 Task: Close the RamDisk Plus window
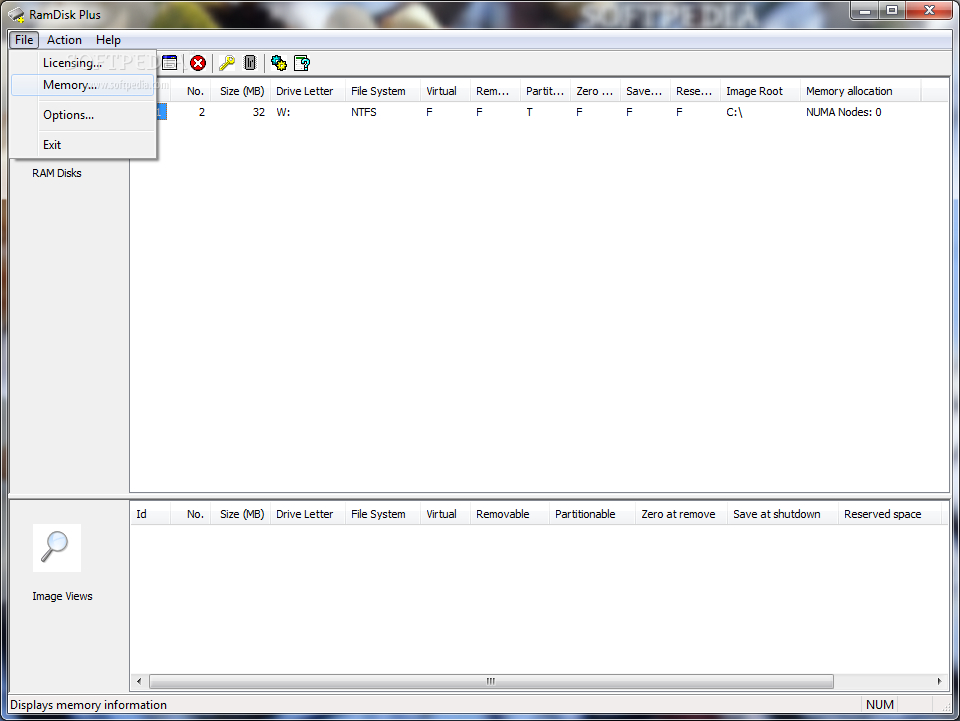pyautogui.click(x=929, y=10)
